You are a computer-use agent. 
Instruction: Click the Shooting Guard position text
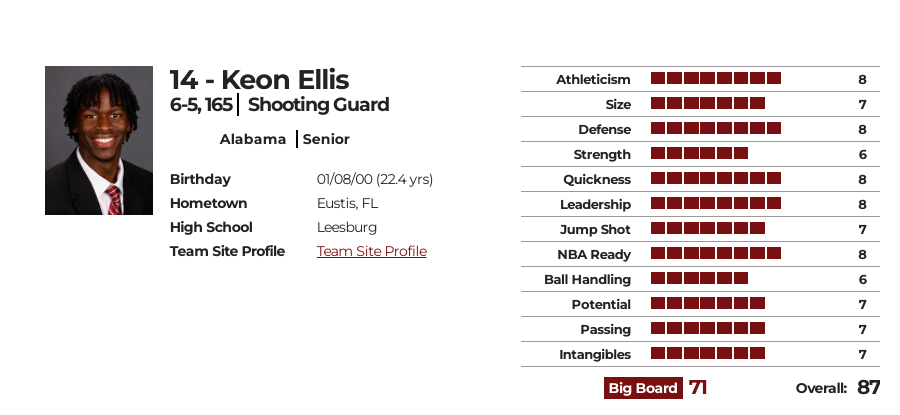point(319,104)
